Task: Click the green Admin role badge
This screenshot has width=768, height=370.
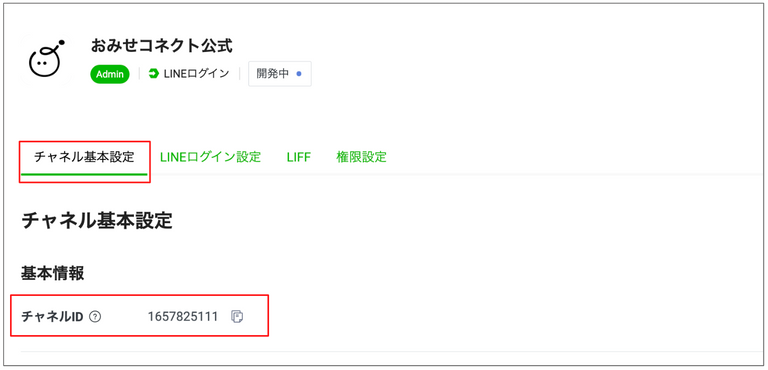Action: 110,74
